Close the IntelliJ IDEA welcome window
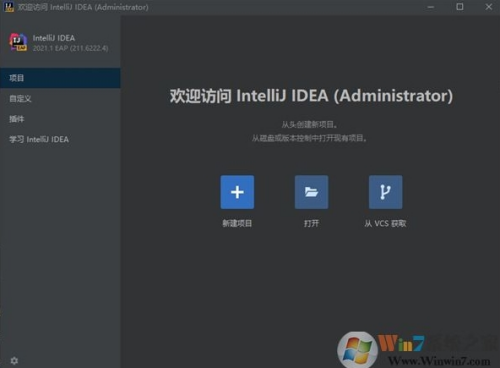 (x=489, y=7)
